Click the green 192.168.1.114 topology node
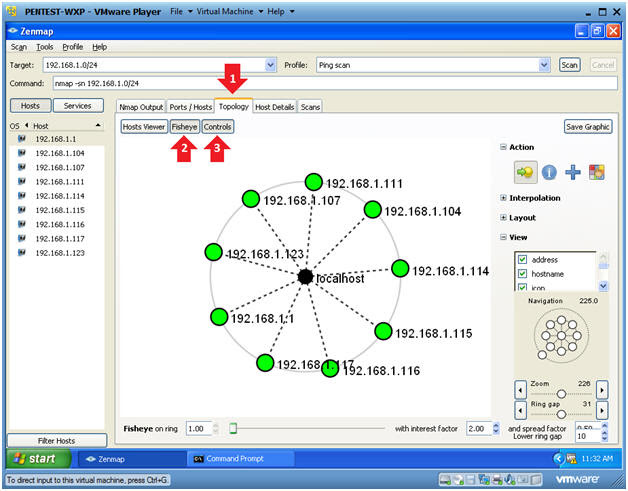 pos(400,268)
